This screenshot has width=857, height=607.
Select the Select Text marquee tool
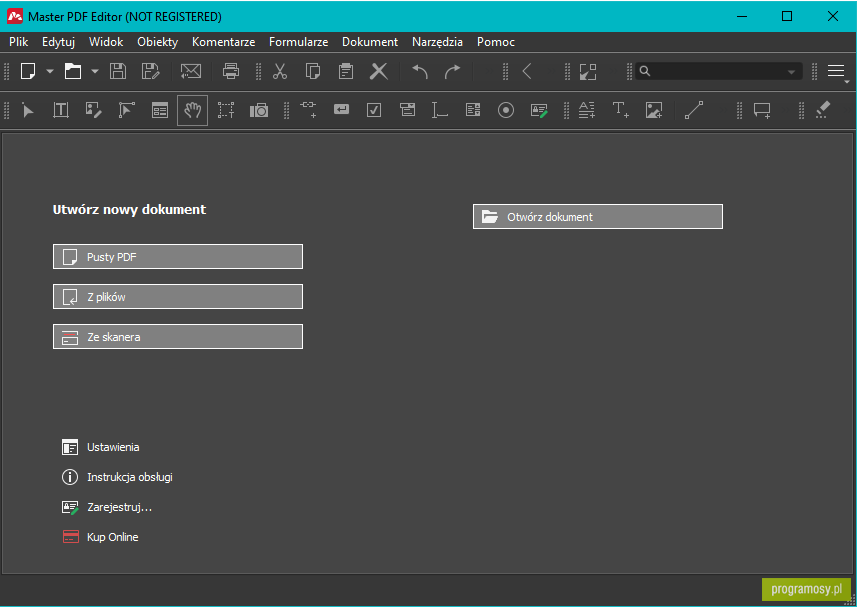226,110
